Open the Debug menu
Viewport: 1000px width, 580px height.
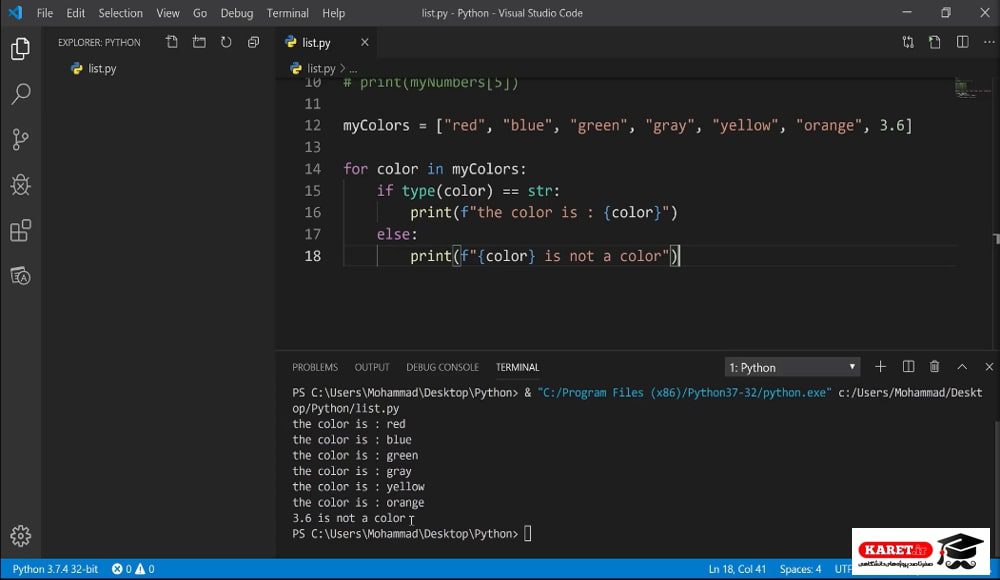point(237,13)
